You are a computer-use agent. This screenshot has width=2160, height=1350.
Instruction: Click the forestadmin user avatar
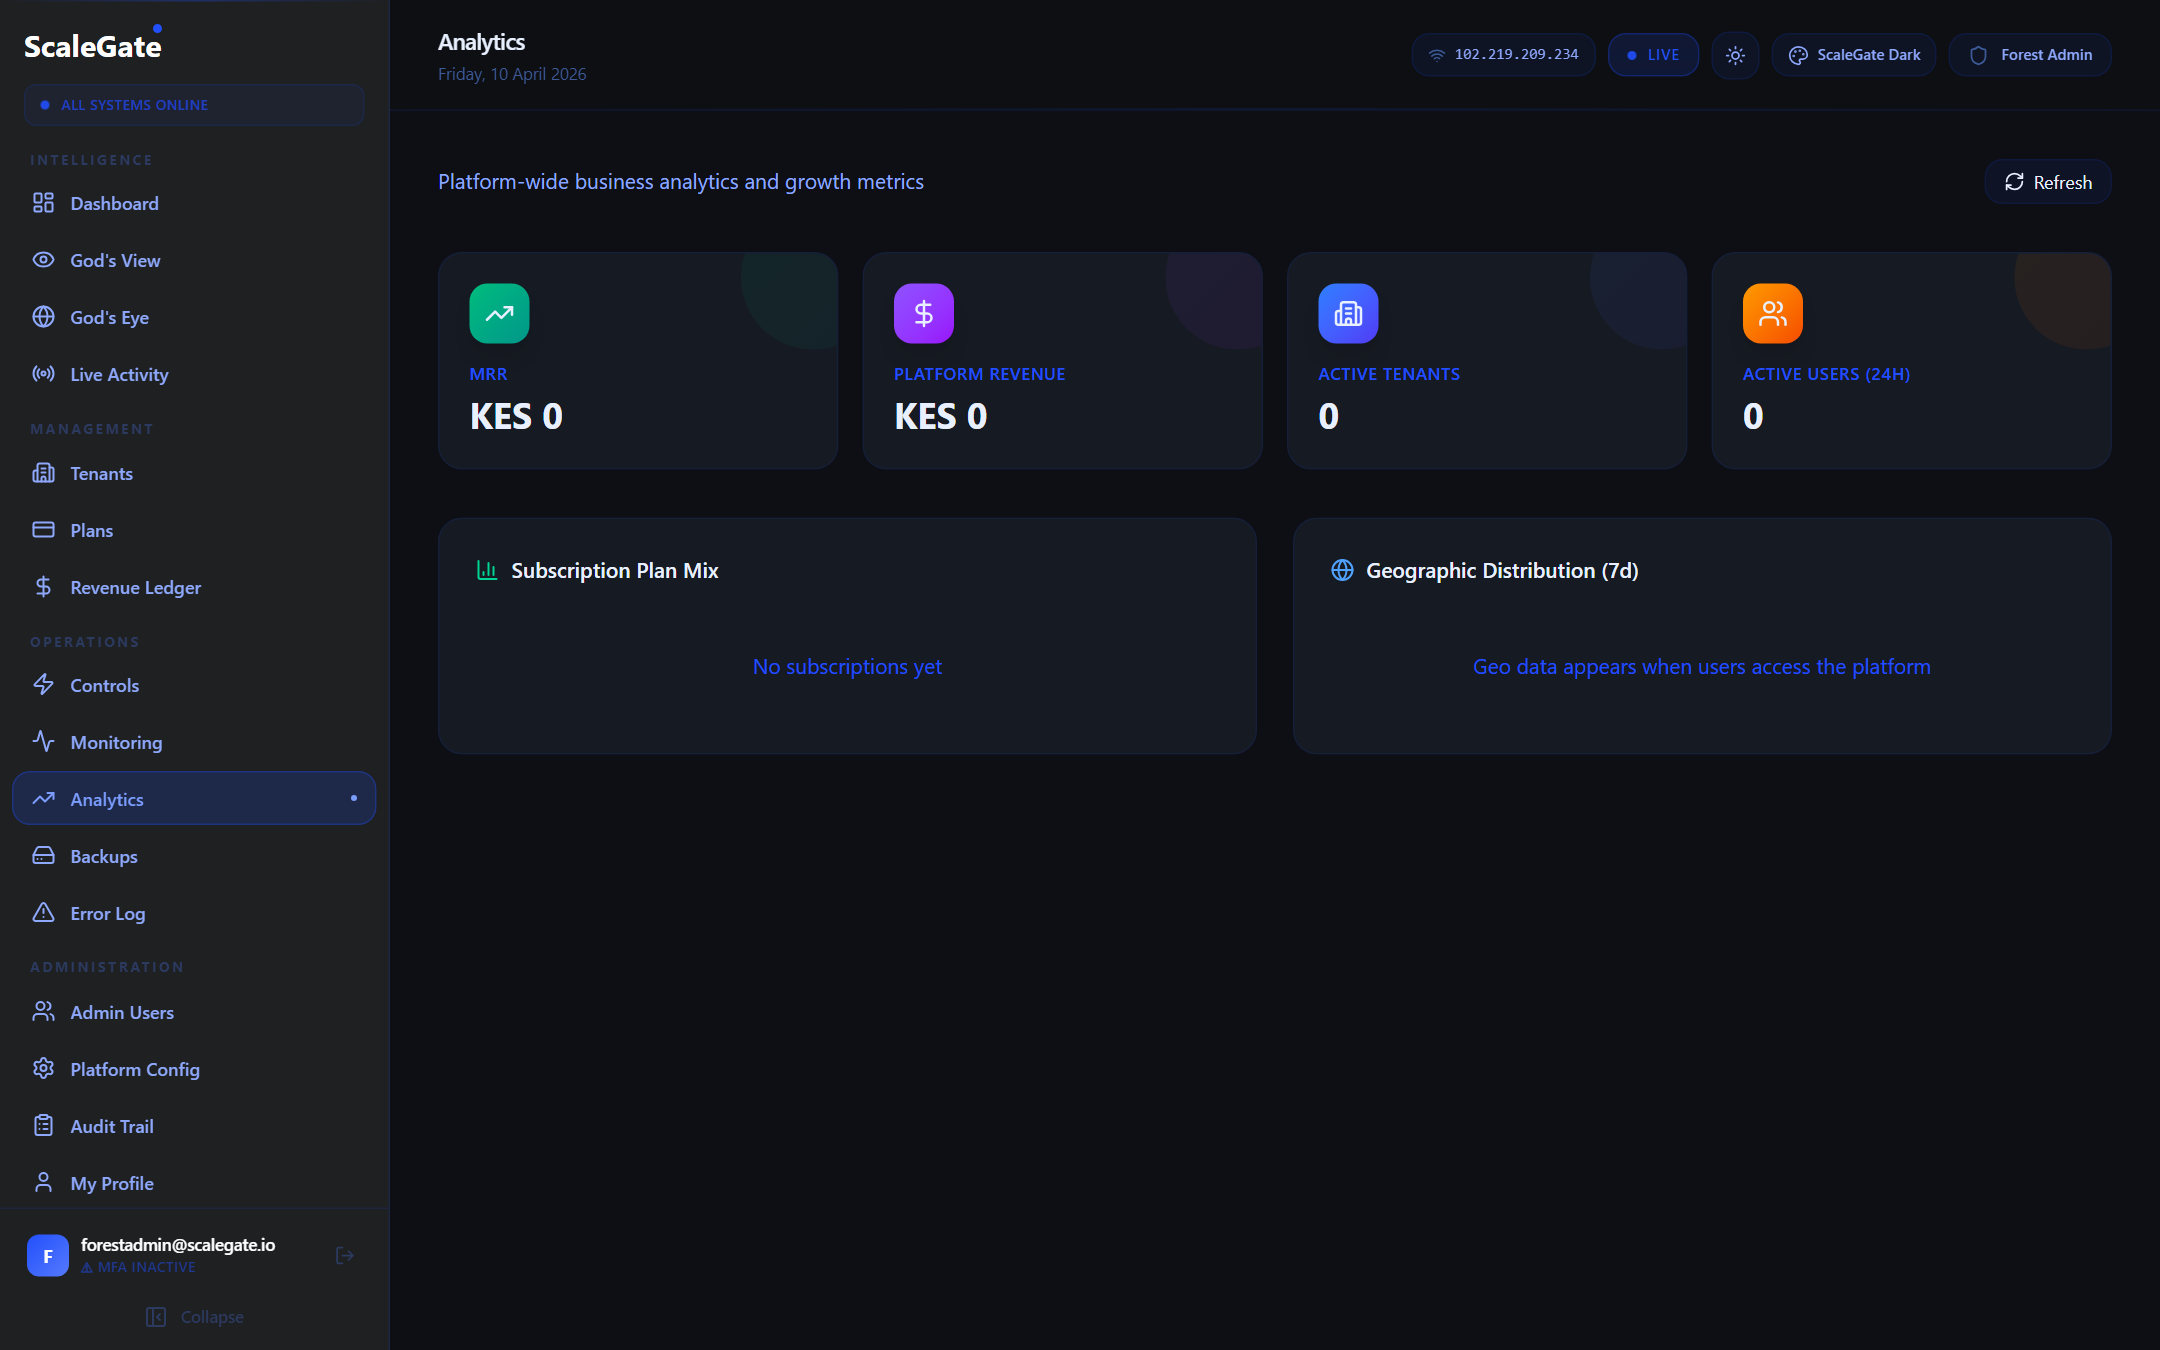pos(48,1255)
